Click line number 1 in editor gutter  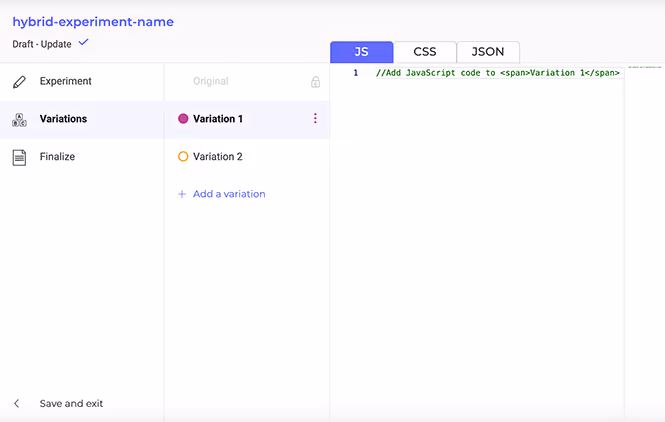click(x=356, y=73)
